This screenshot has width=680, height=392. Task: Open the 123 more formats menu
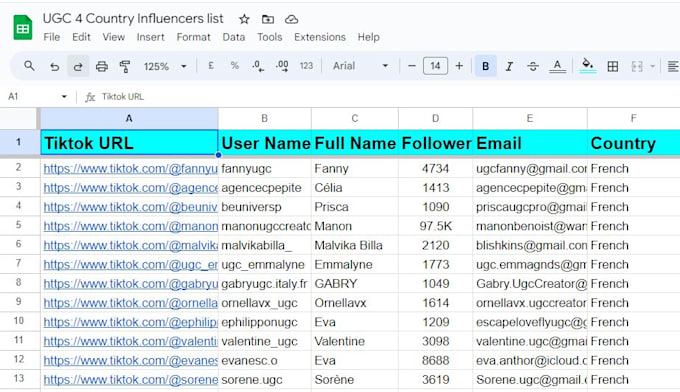306,66
